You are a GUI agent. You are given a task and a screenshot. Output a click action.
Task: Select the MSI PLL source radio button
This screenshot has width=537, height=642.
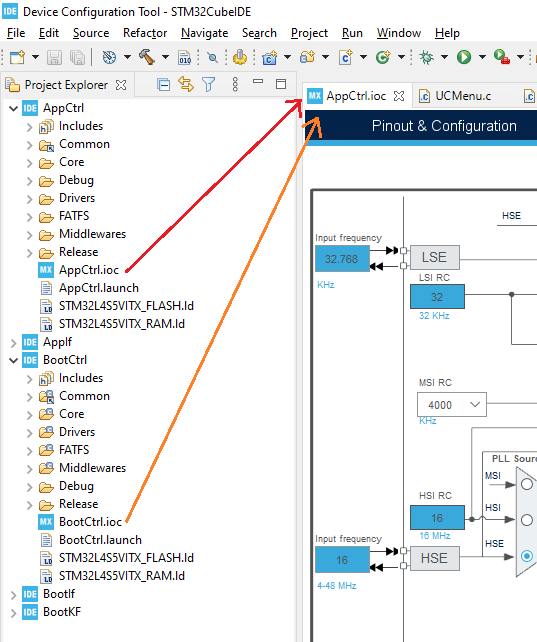527,484
